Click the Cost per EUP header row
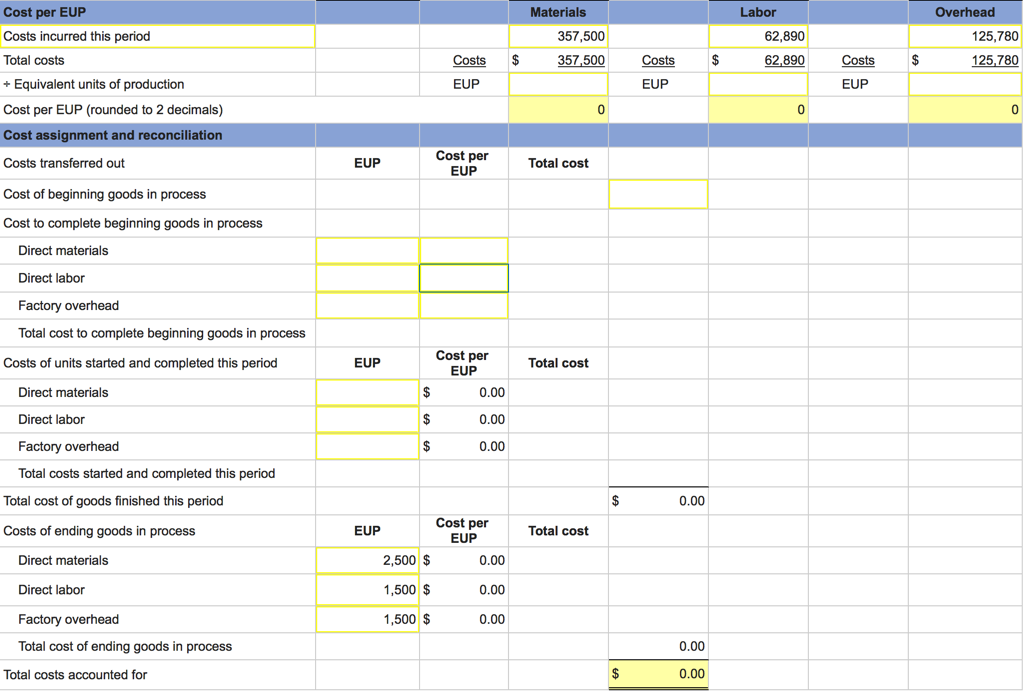The width and height of the screenshot is (1024, 691). 157,10
